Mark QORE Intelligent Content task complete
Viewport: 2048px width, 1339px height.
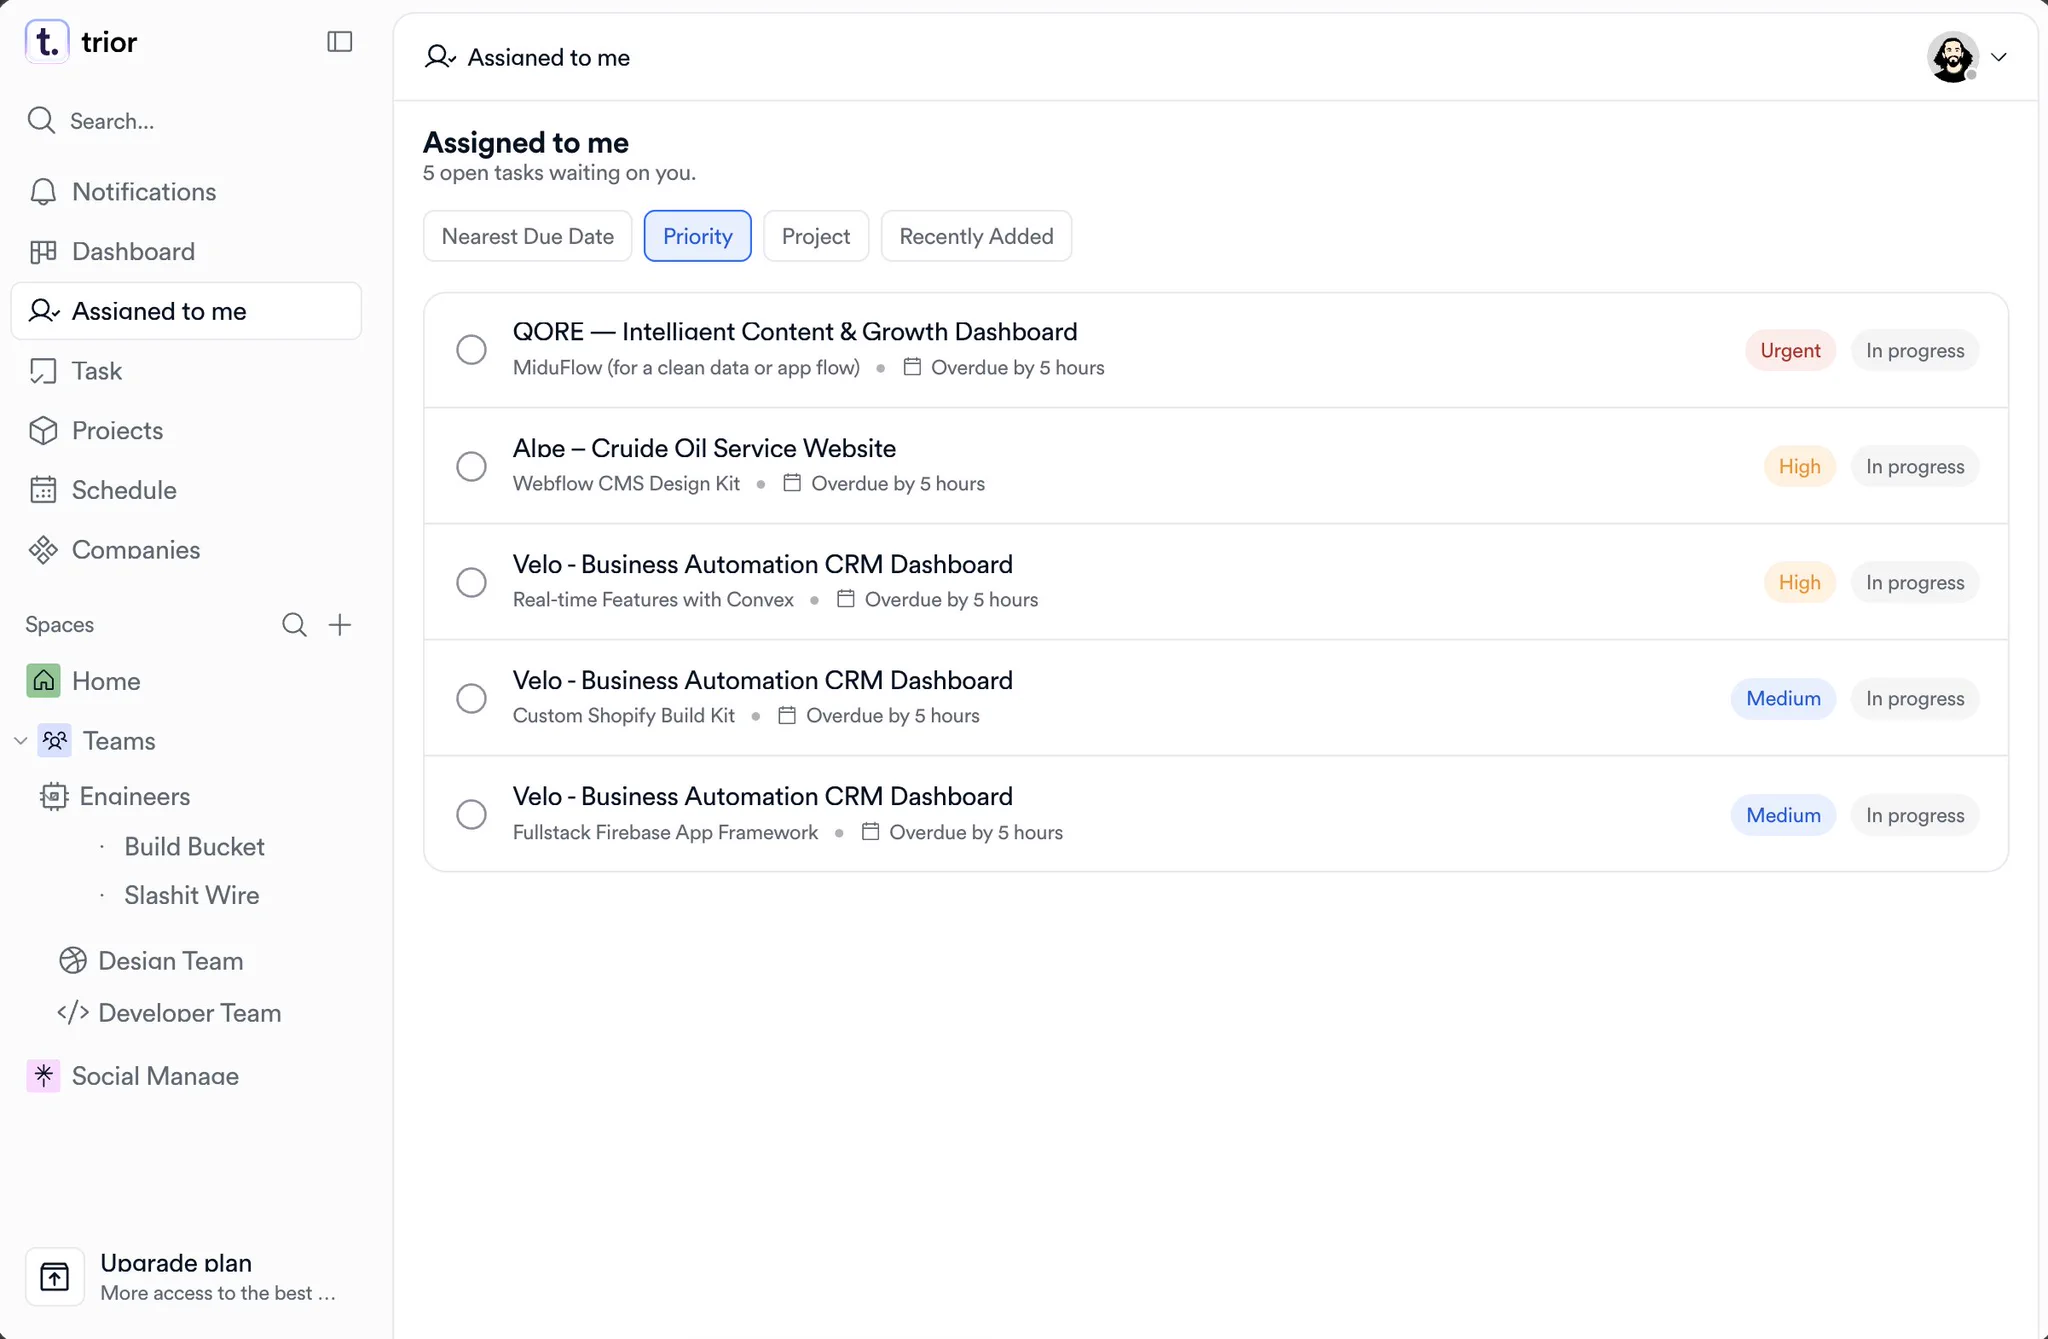coord(471,350)
